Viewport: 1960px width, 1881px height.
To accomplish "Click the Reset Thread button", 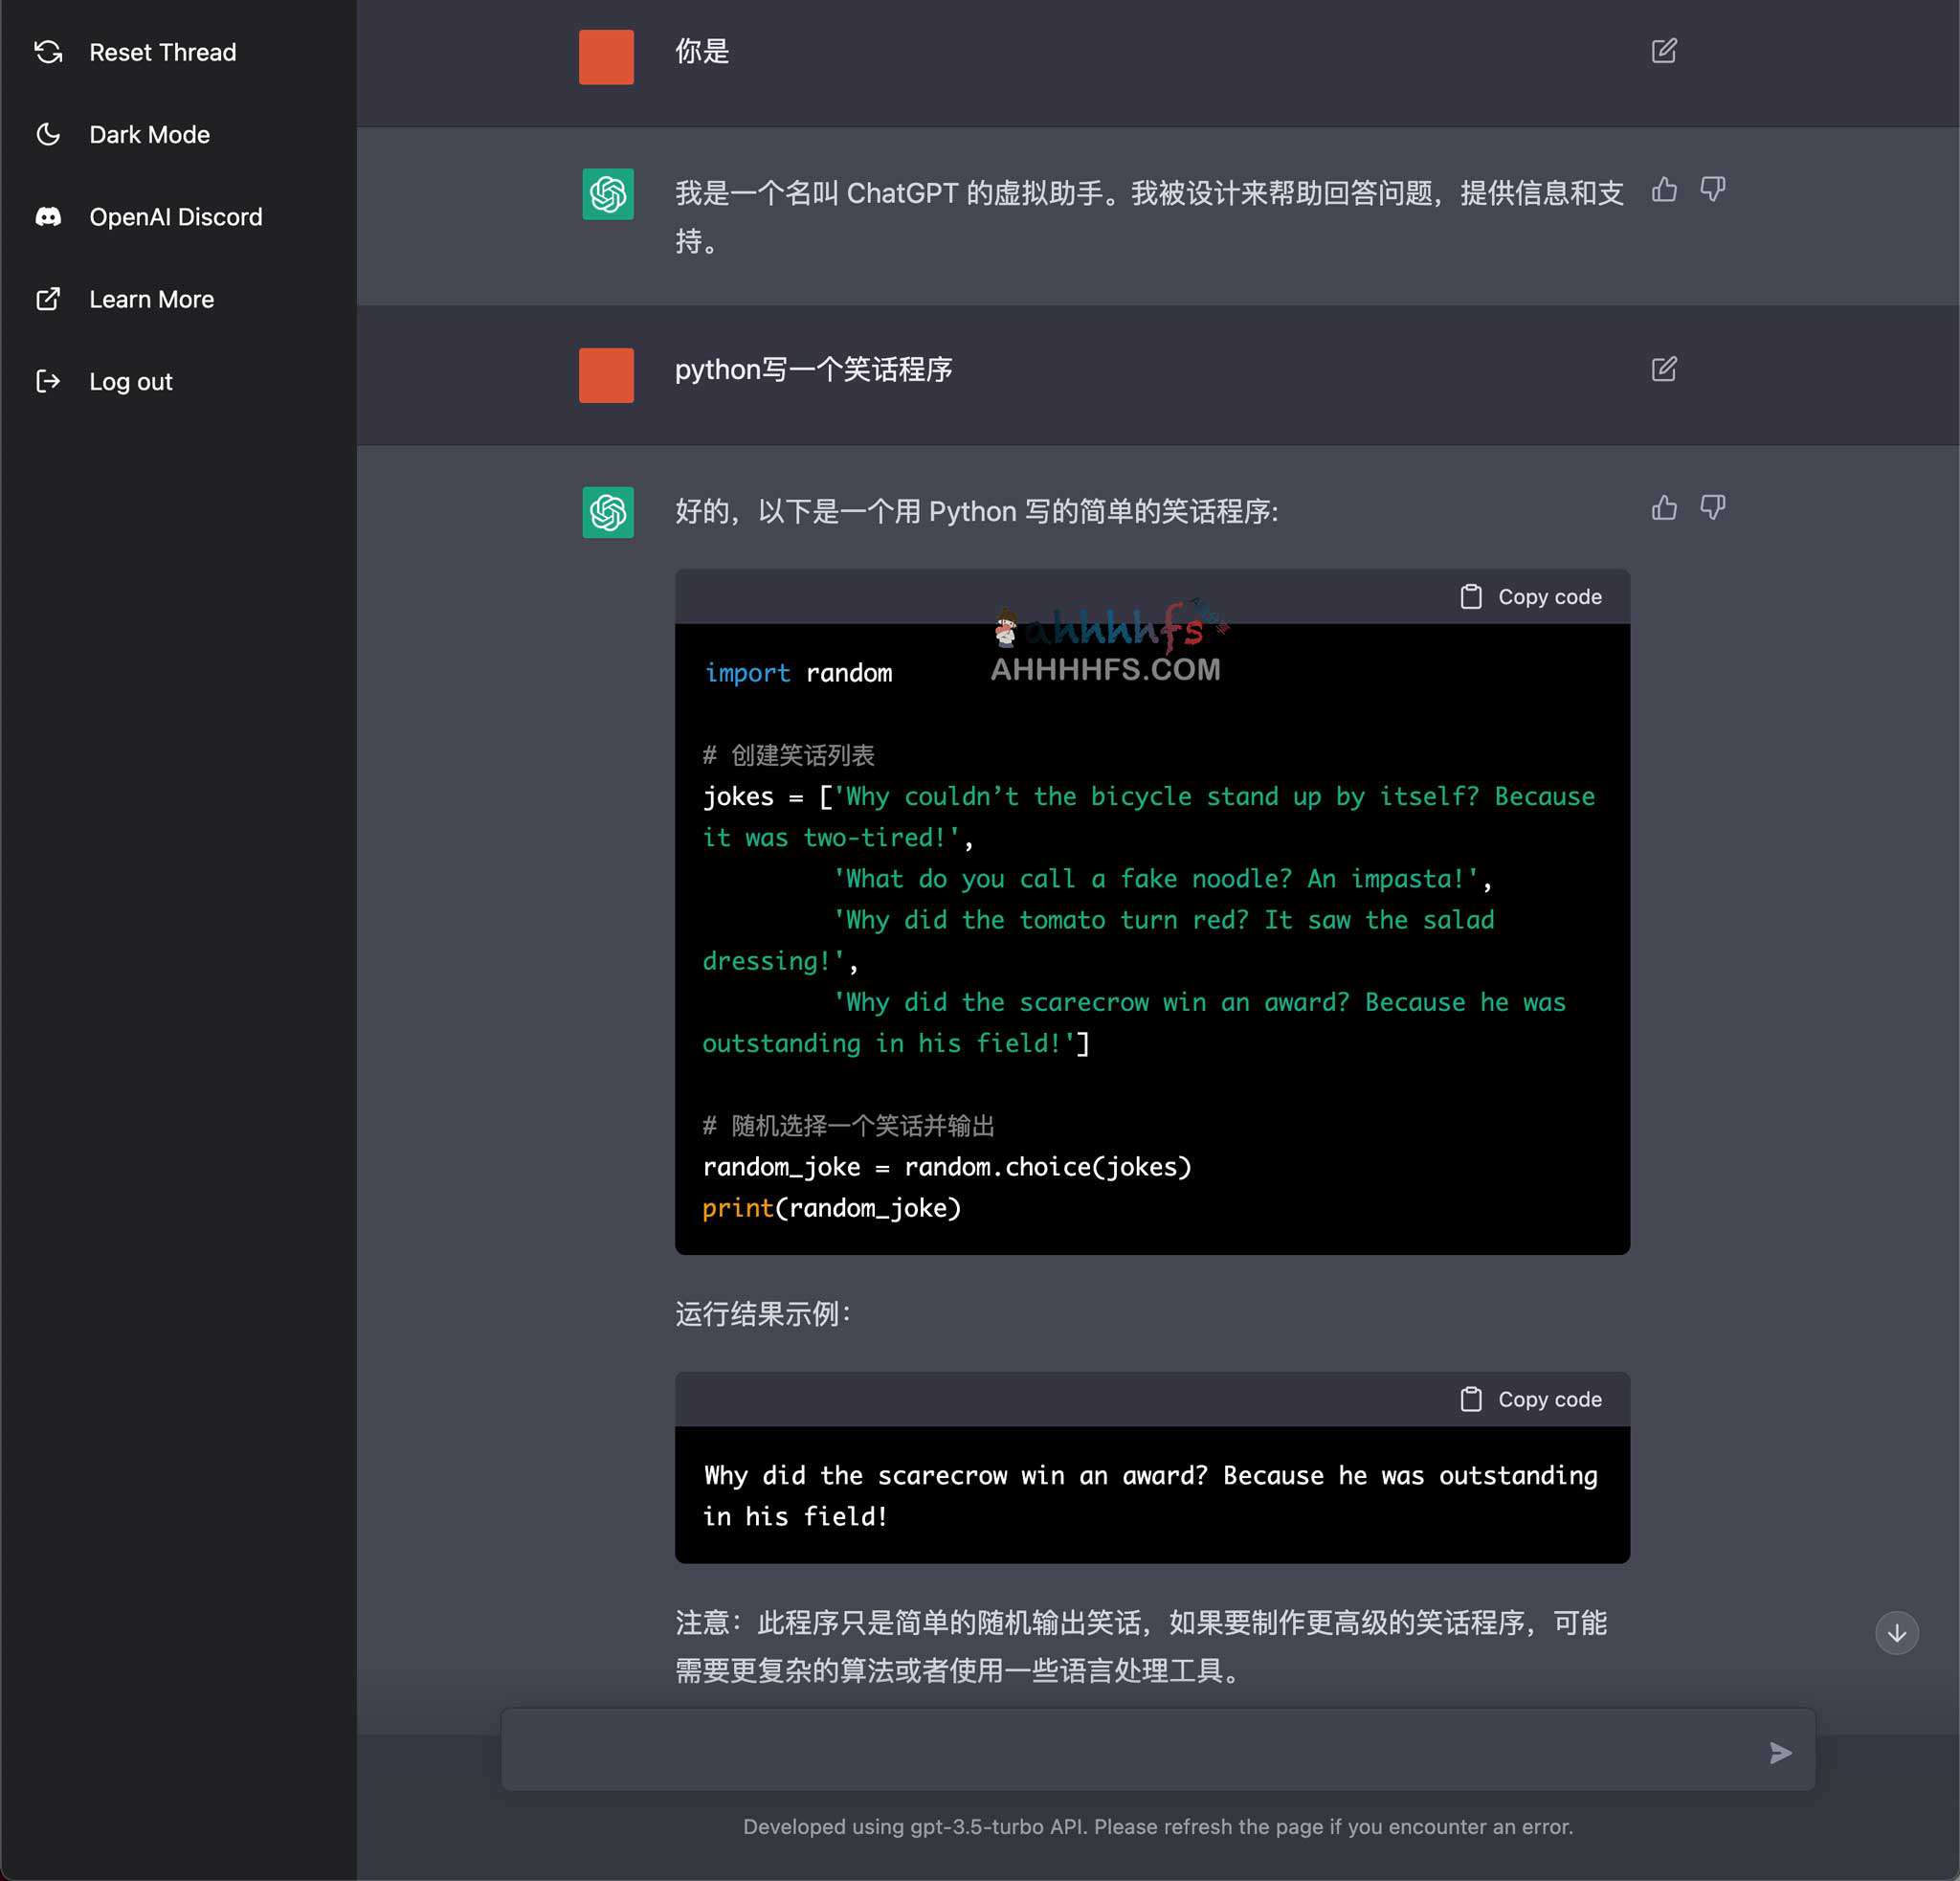I will coord(163,52).
